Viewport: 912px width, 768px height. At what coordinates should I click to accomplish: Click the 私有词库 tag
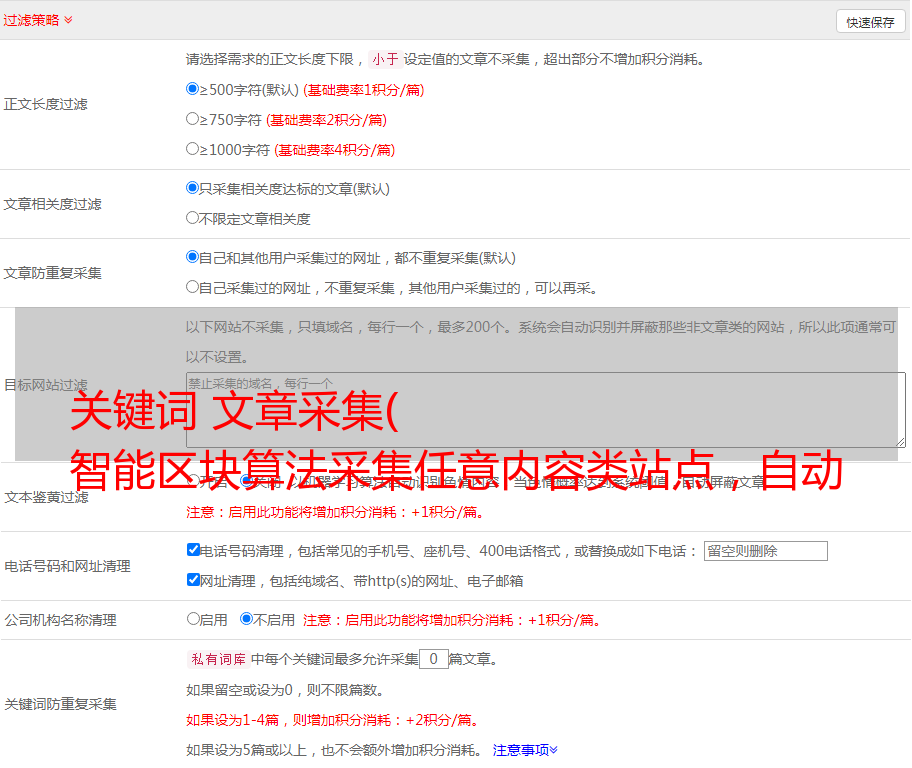coord(219,659)
